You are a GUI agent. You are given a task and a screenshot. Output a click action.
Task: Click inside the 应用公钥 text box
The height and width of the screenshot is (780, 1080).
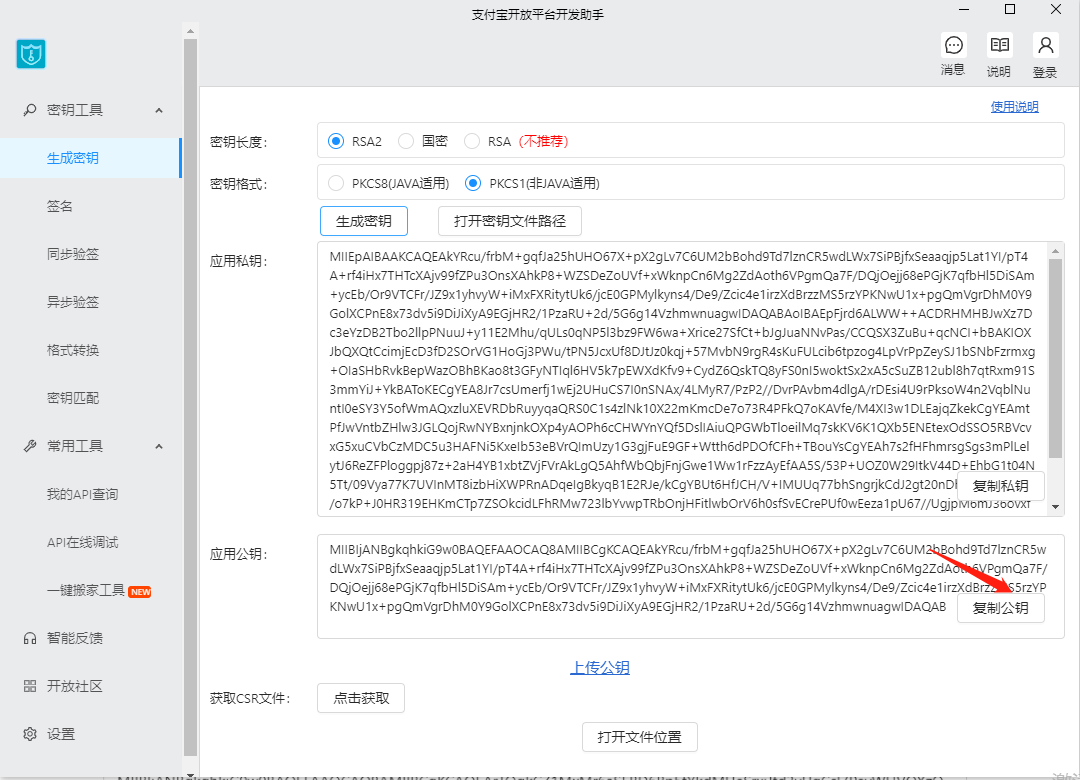pos(691,586)
